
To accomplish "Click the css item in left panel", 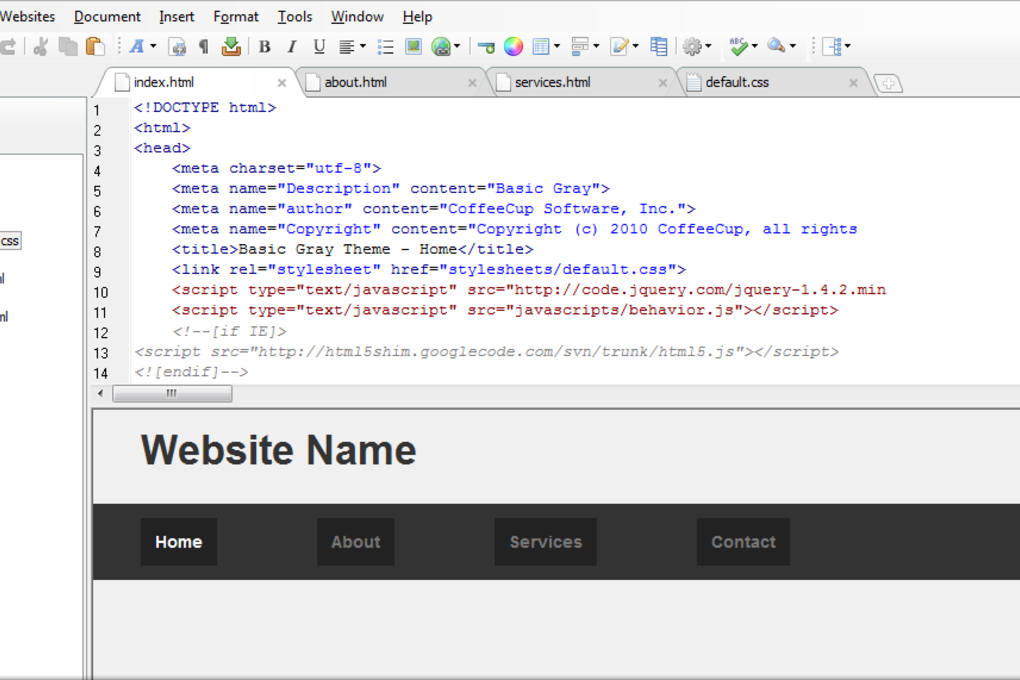I will pyautogui.click(x=9, y=241).
